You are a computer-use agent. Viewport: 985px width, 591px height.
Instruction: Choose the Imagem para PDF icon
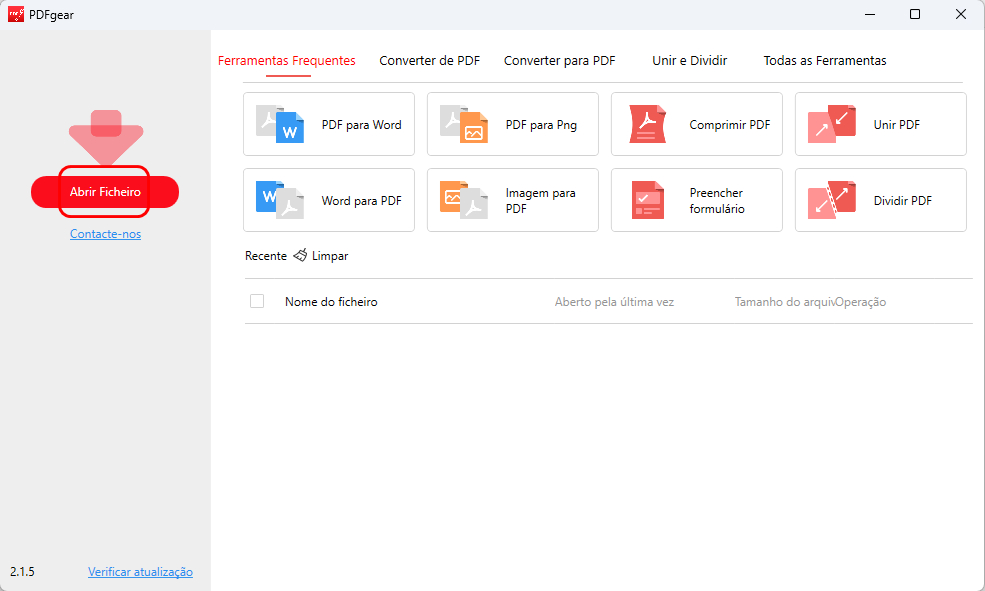(x=464, y=200)
